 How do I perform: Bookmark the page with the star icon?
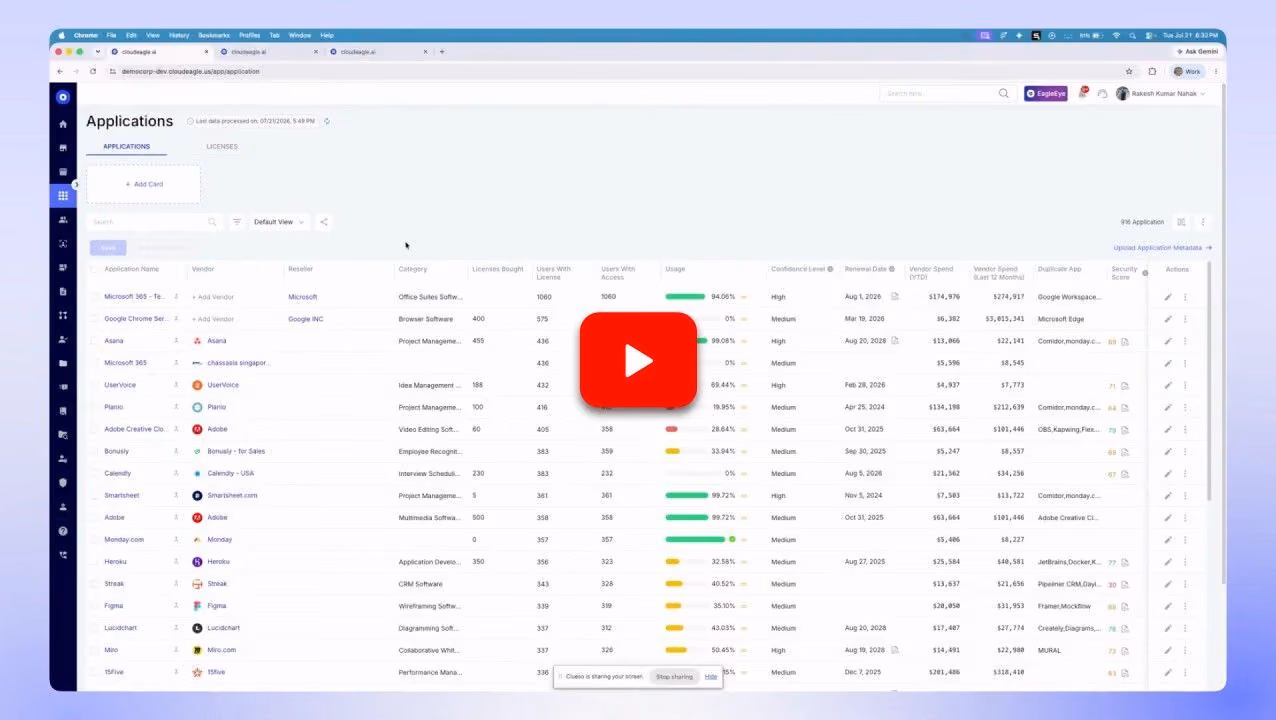1129,71
